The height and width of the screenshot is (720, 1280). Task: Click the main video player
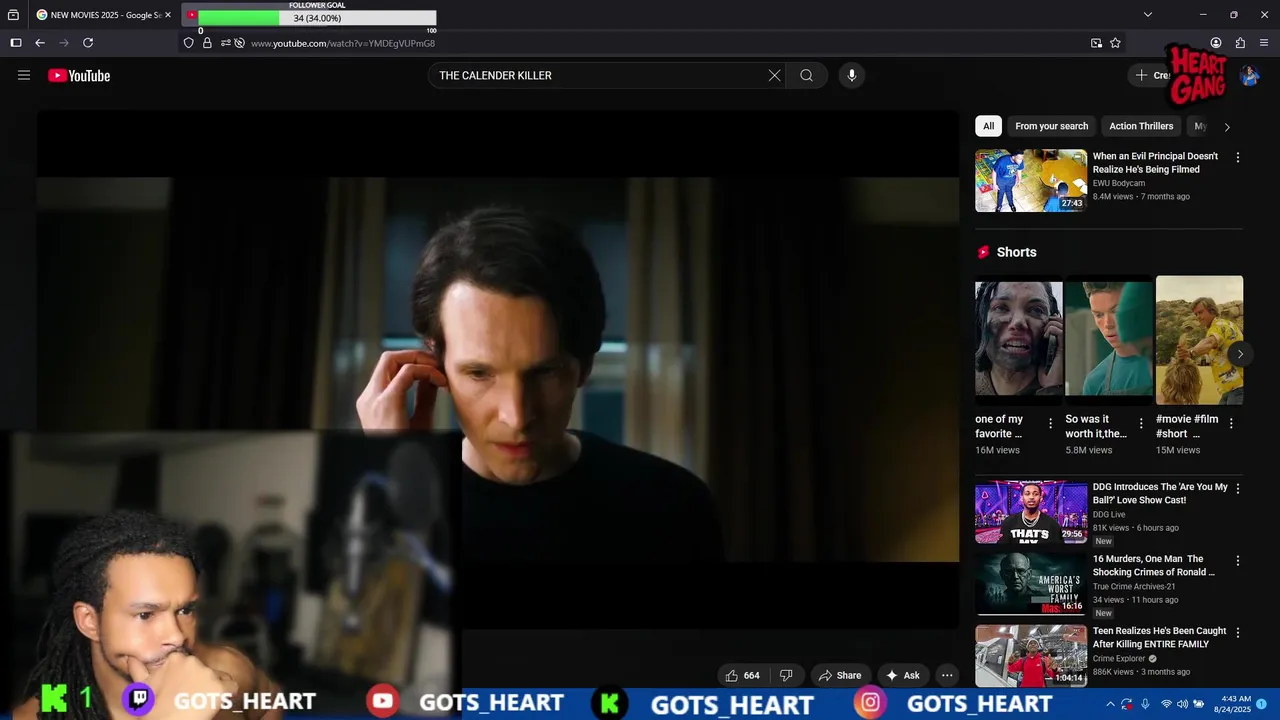tap(498, 369)
